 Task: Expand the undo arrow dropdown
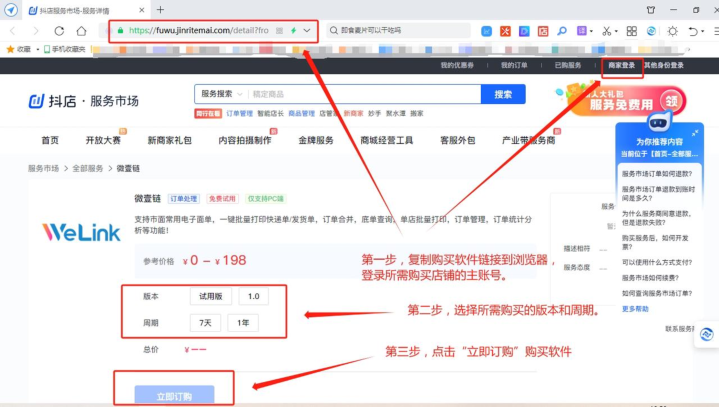pos(702,31)
